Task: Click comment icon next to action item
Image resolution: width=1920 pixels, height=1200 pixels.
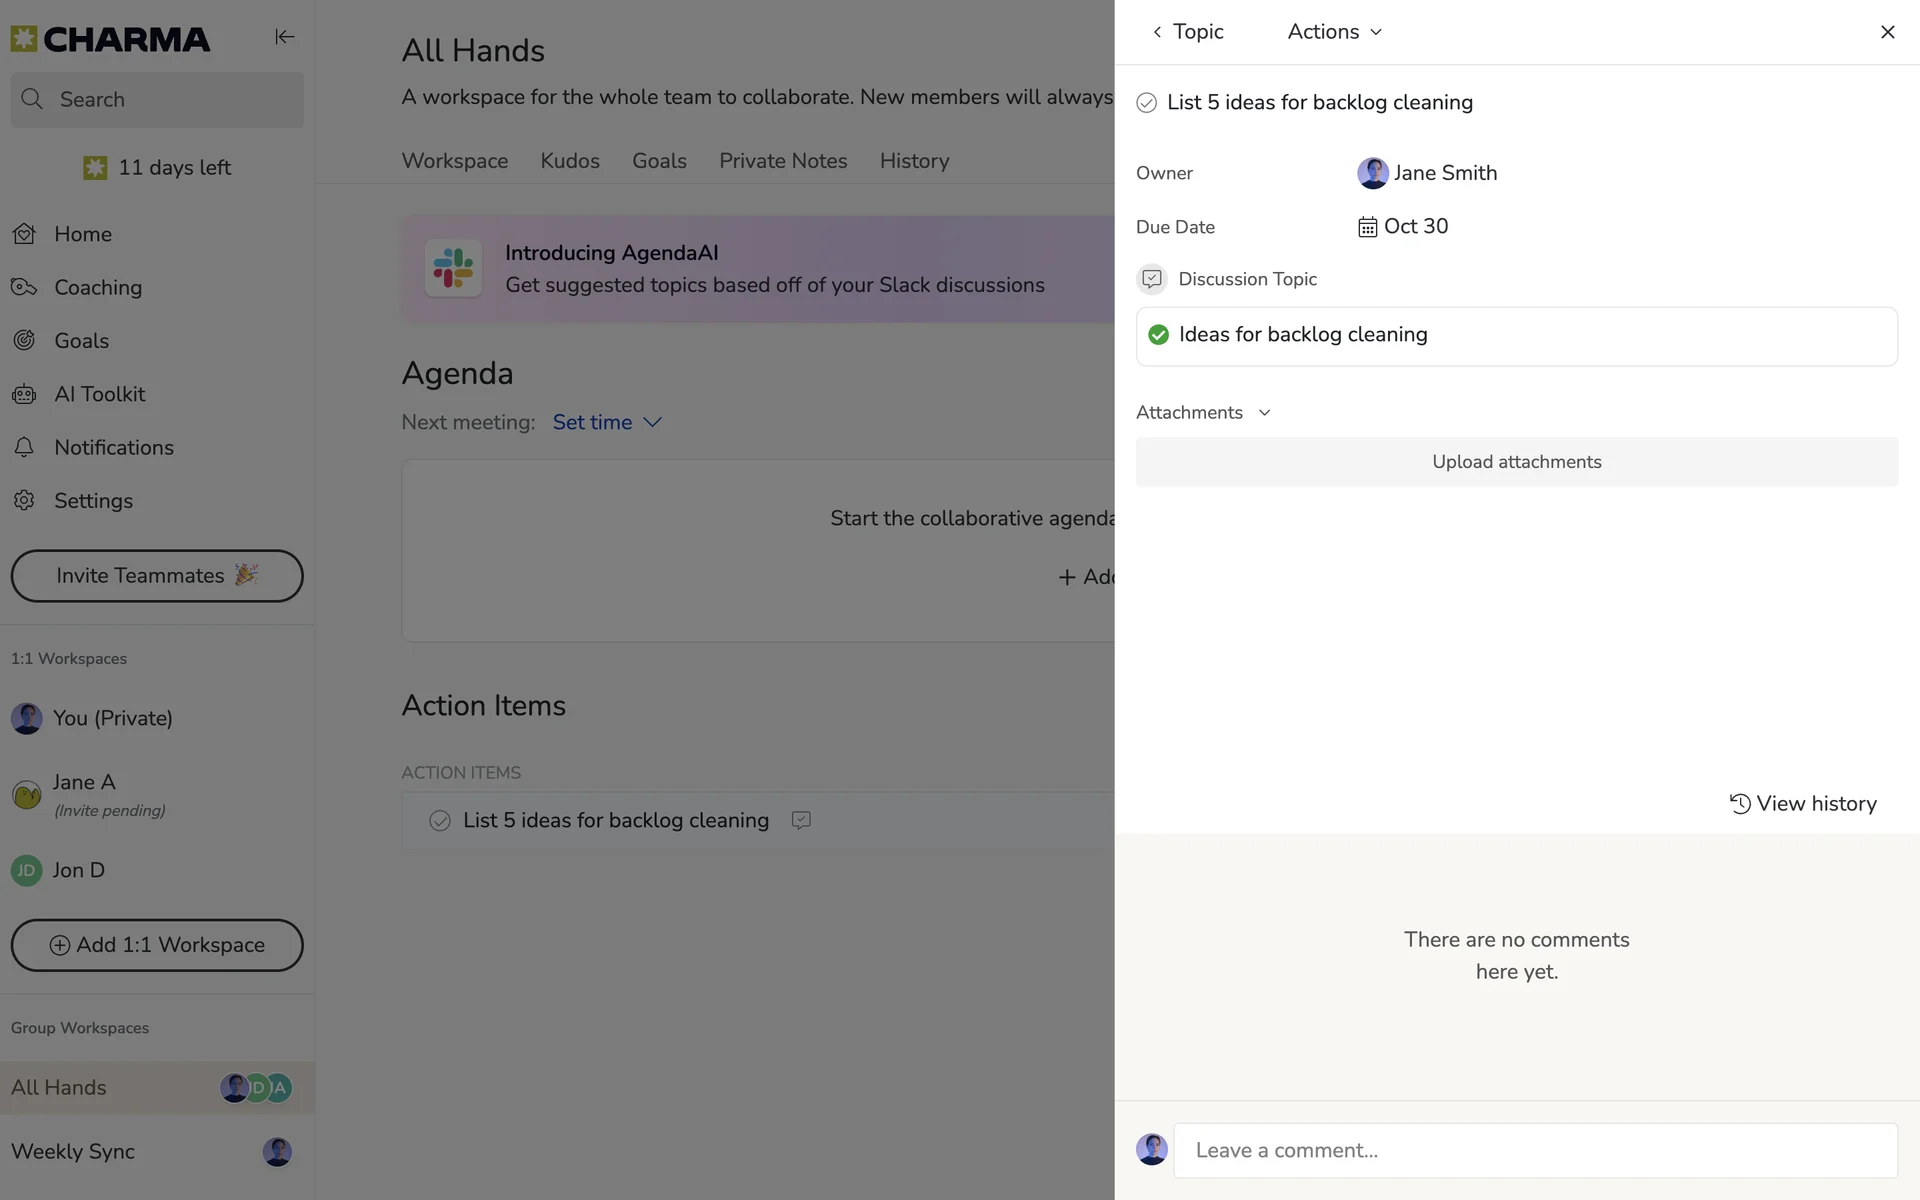Action: pyautogui.click(x=801, y=820)
